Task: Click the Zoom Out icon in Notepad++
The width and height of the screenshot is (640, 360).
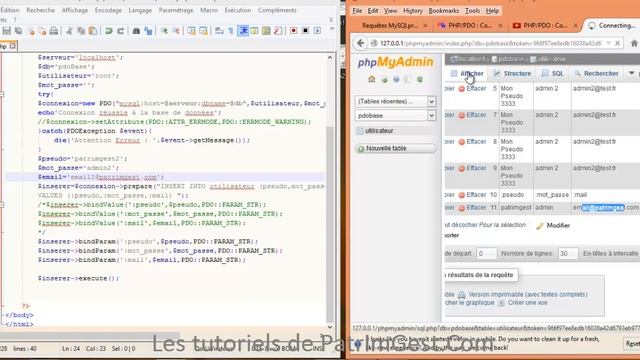Action: click(x=176, y=31)
